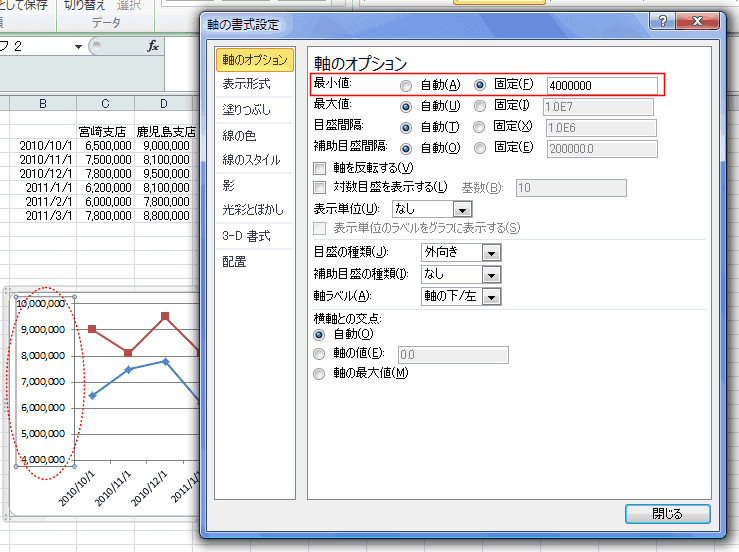
Task: Switch to 光彩とぼかし category
Action: [255, 210]
